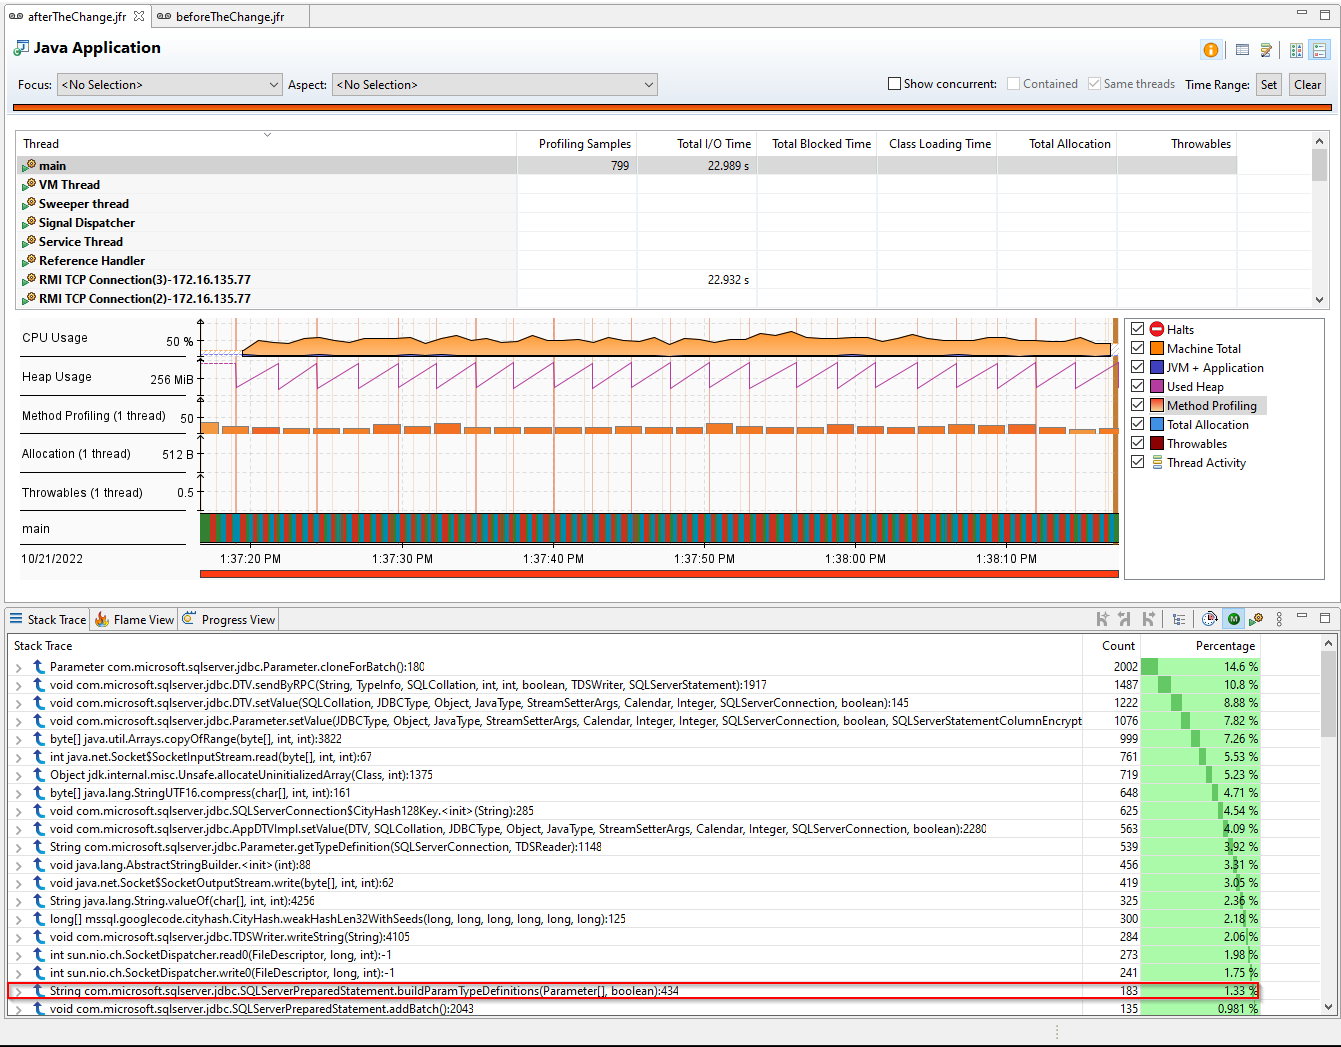Image resolution: width=1341 pixels, height=1047 pixels.
Task: Toggle tree view icon in Stack Trace toolbar
Action: click(1179, 619)
